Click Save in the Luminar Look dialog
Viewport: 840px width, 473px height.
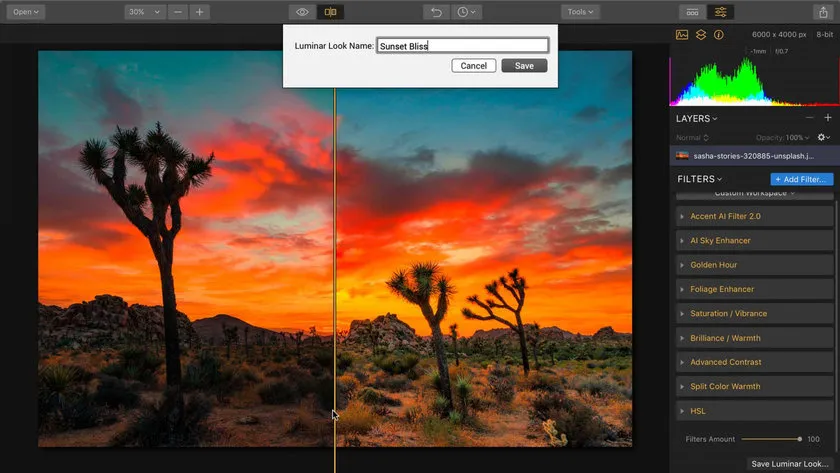click(524, 66)
